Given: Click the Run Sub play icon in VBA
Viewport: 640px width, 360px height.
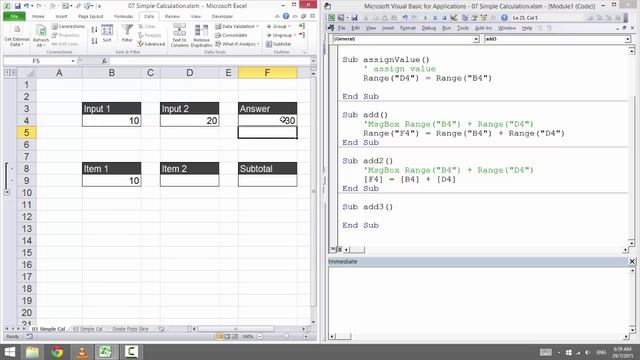Looking at the screenshot, I should pyautogui.click(x=425, y=18).
